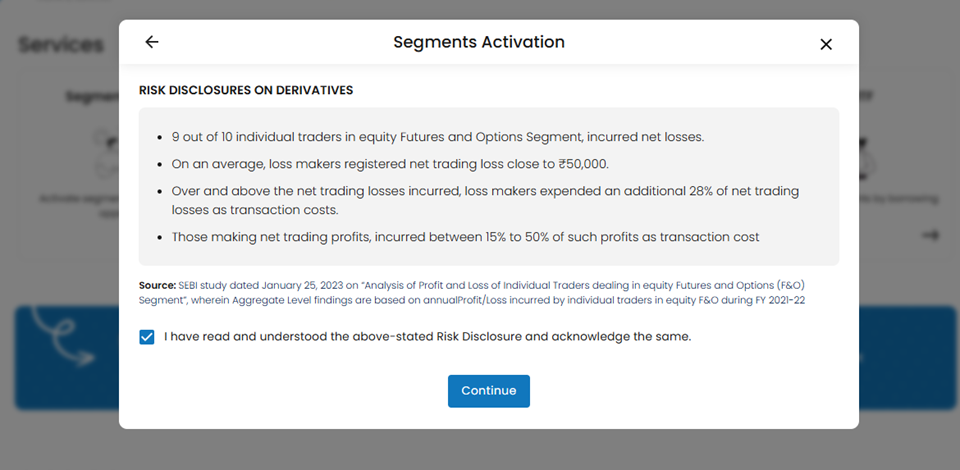The width and height of the screenshot is (960, 470).
Task: Click the dimmed Services heading in background
Action: pyautogui.click(x=61, y=45)
